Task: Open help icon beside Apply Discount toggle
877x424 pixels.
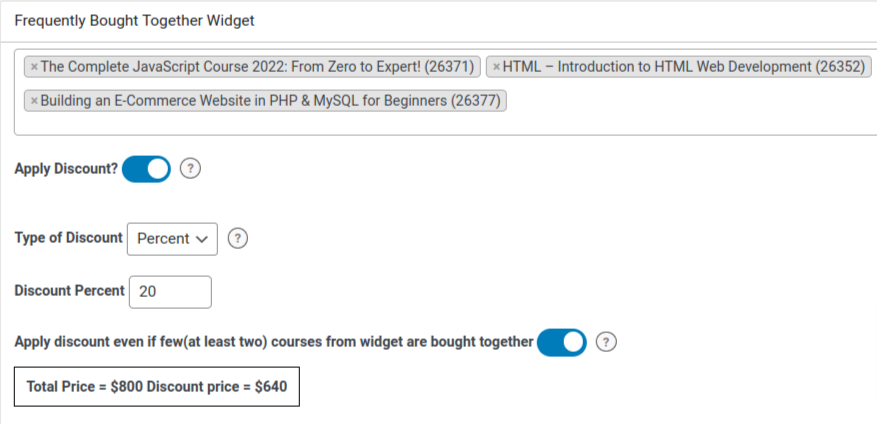Action: point(190,169)
